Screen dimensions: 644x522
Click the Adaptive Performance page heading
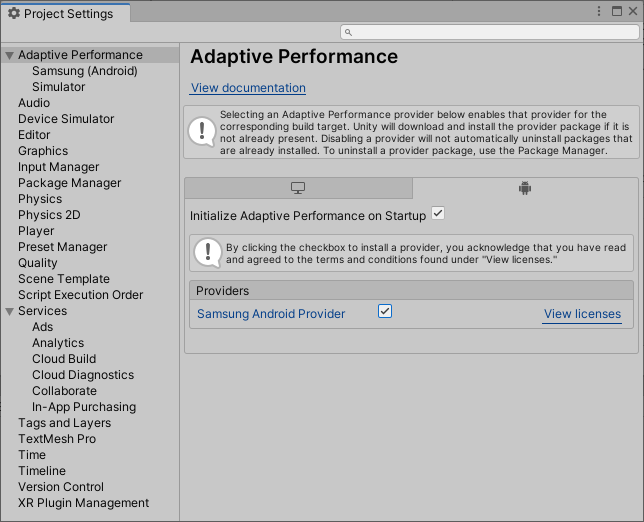294,56
